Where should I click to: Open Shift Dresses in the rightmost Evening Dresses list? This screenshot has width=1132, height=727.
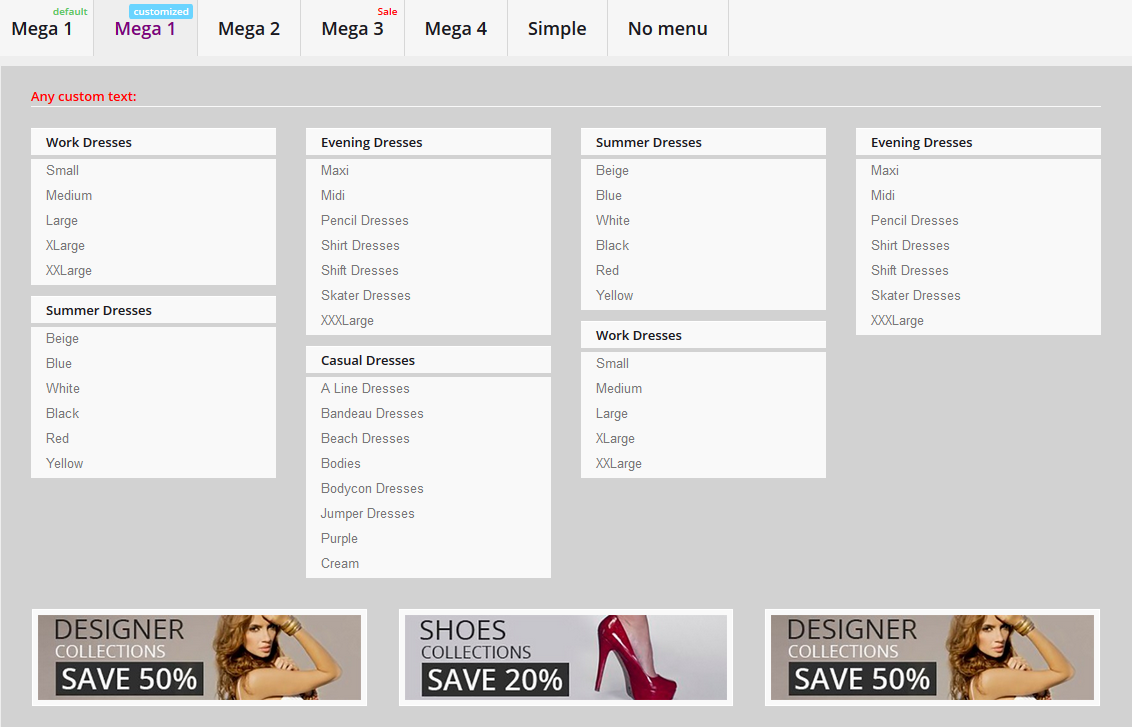[910, 271]
